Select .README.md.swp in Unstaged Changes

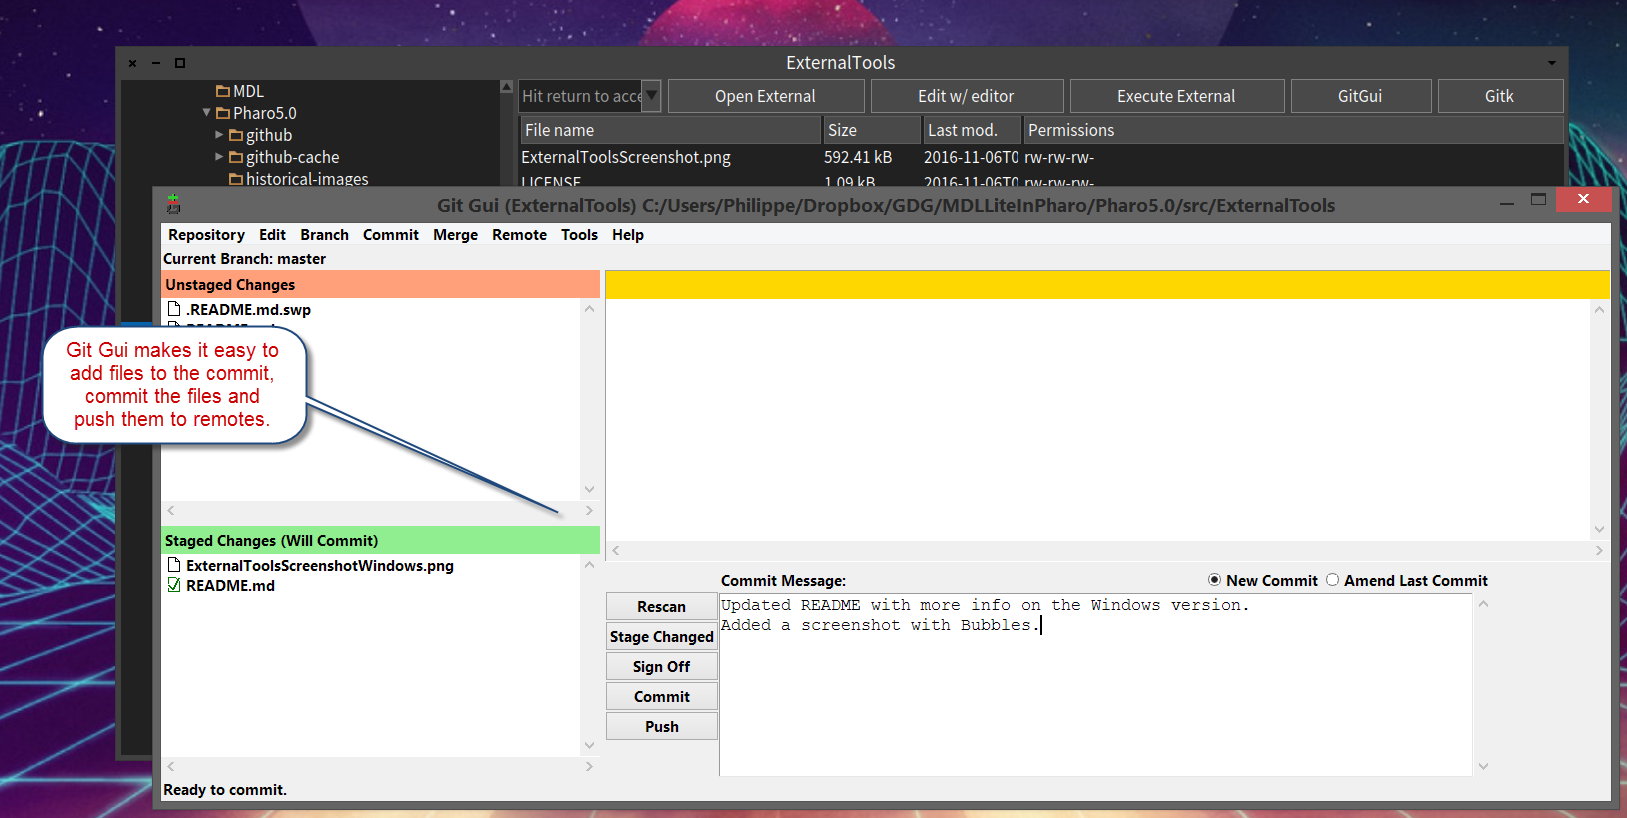tap(248, 310)
